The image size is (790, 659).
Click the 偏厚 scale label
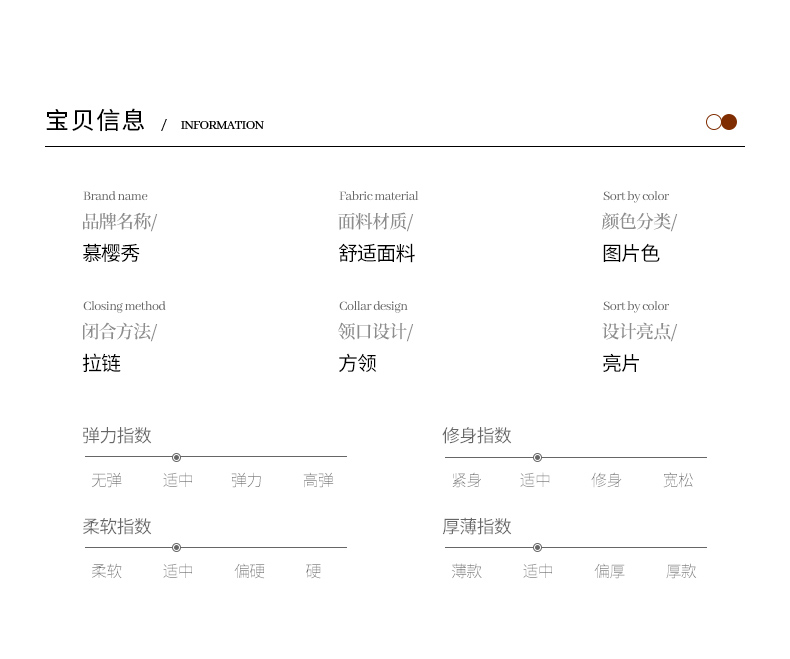(610, 571)
